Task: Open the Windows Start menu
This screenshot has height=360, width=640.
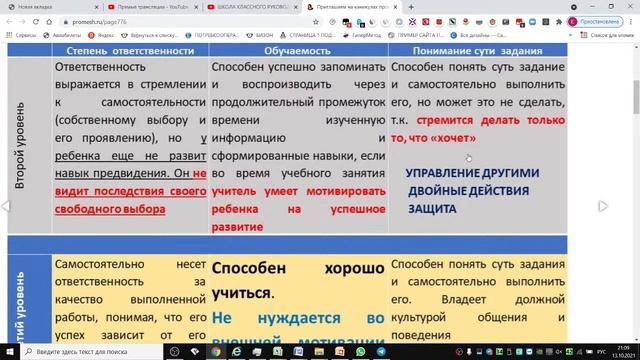Action: tap(9, 351)
